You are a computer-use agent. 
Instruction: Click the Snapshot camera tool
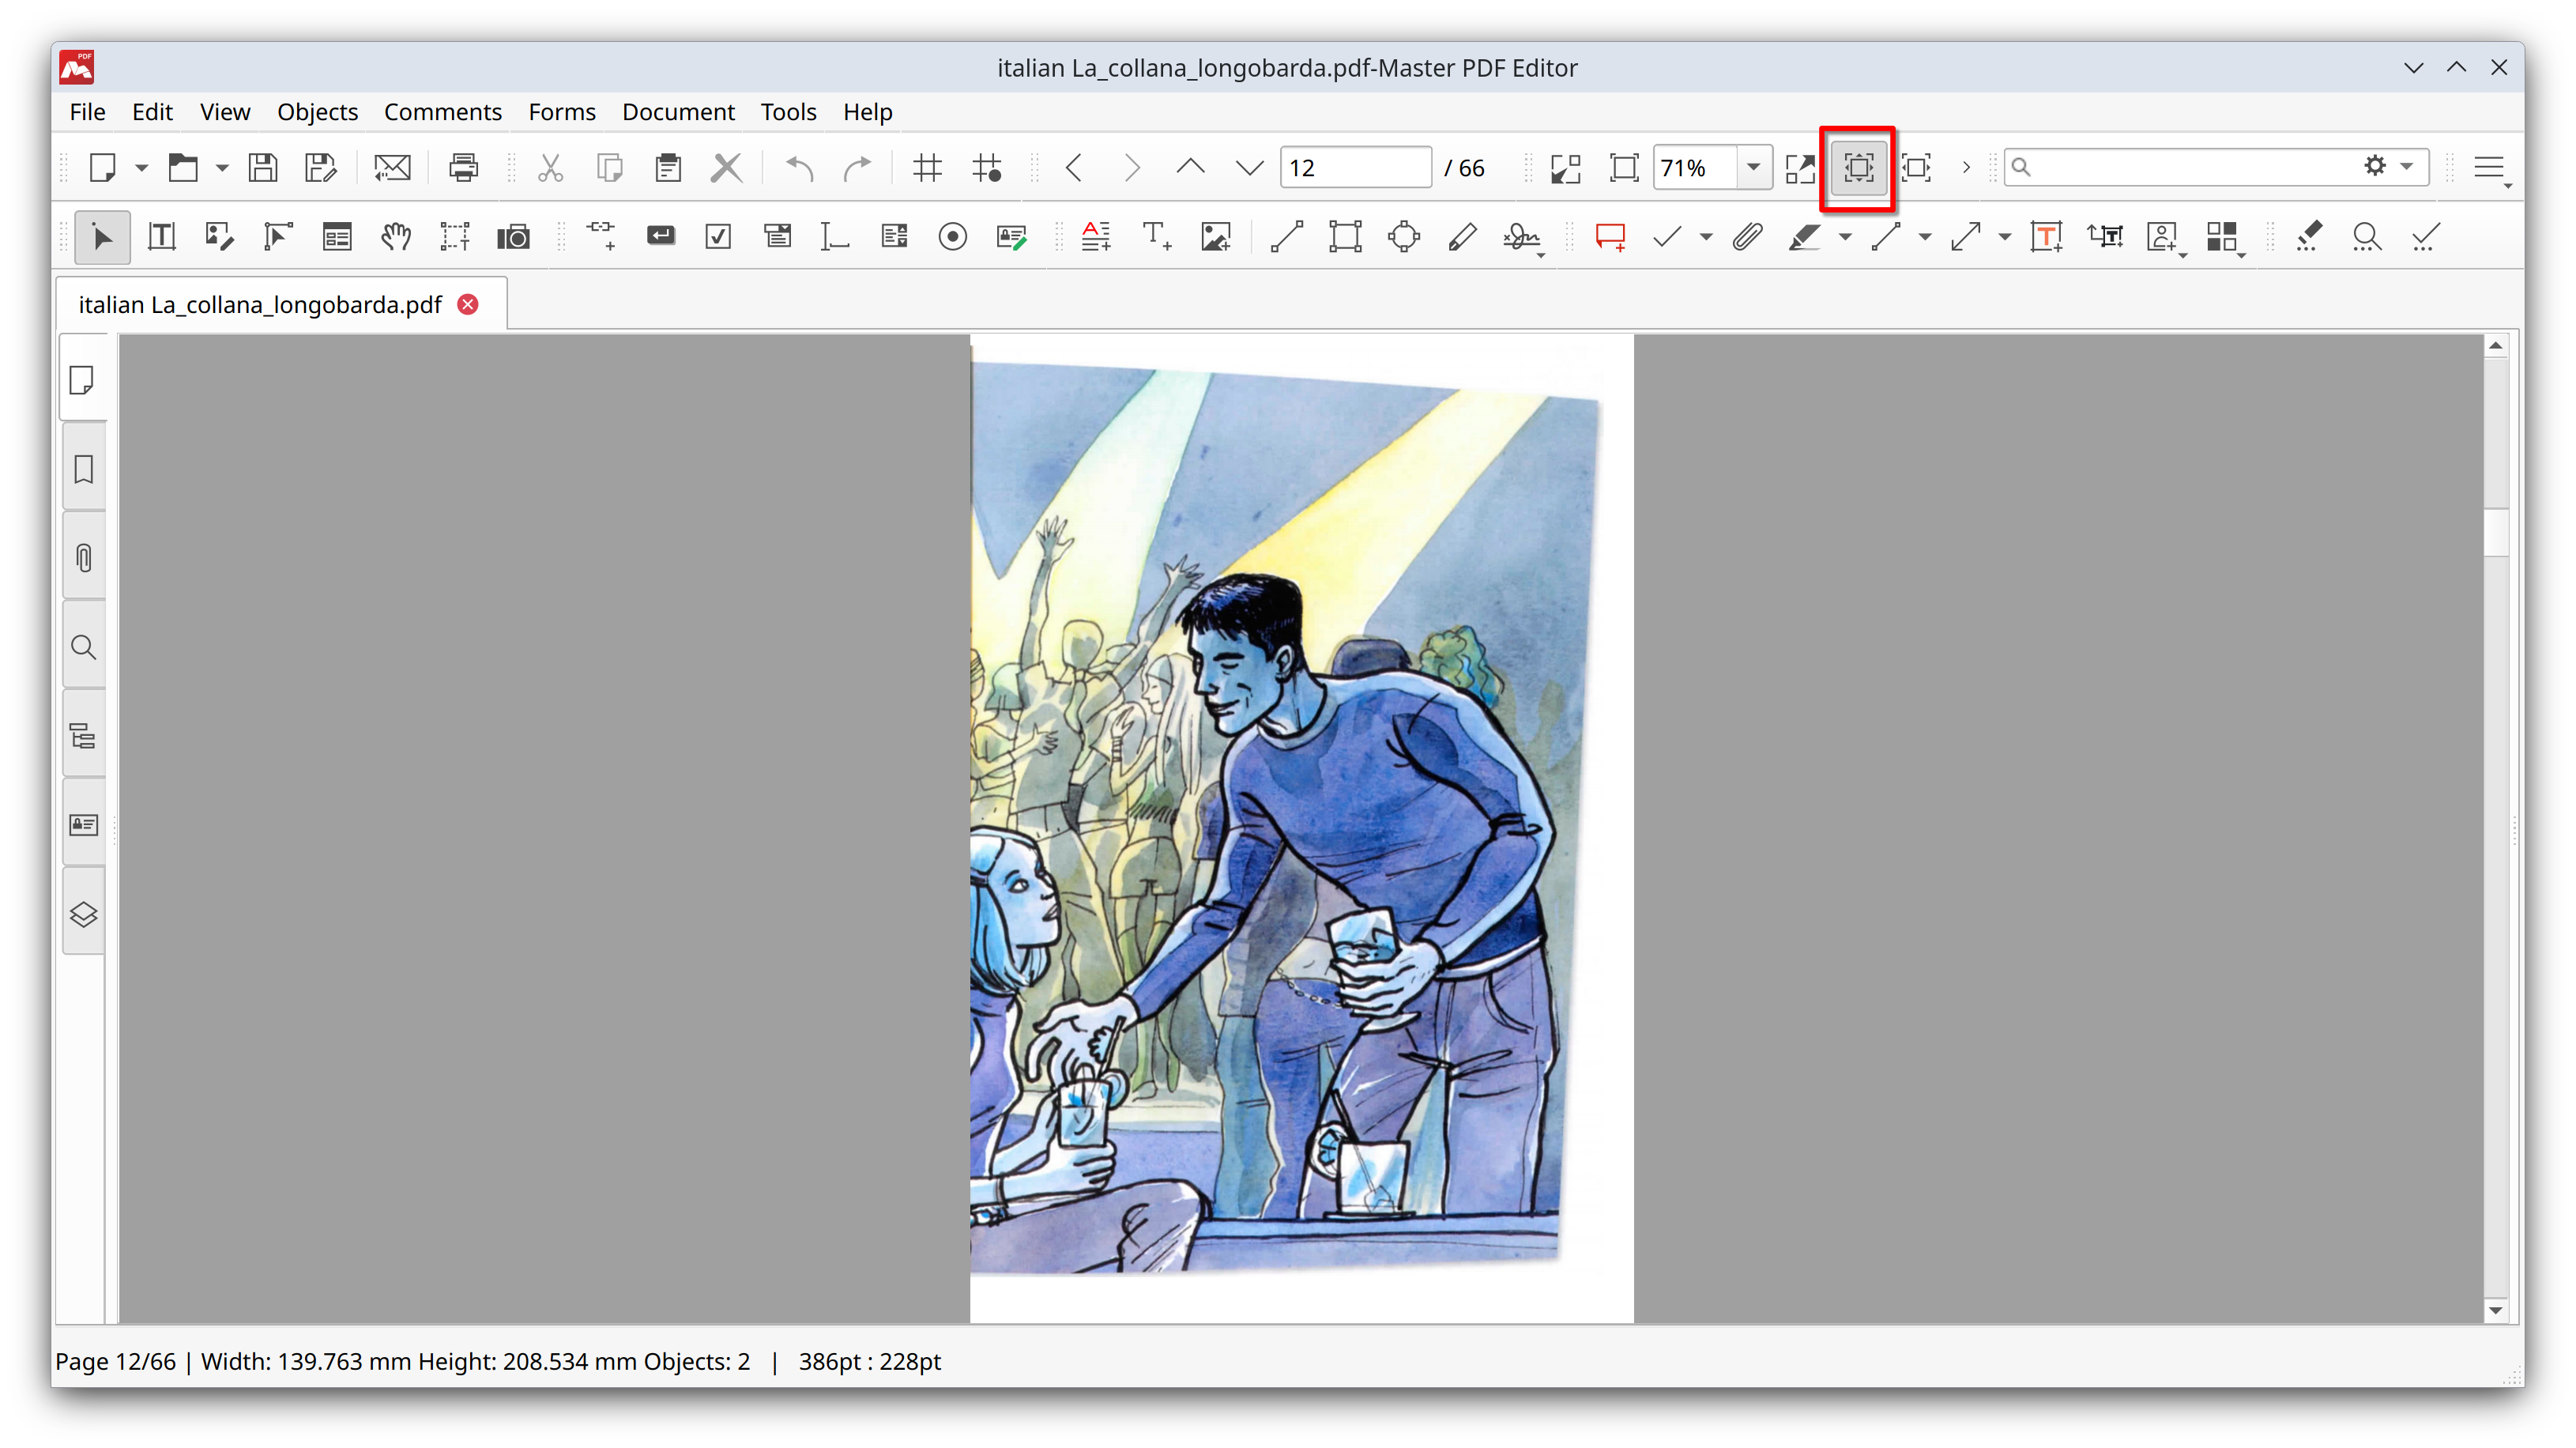point(513,237)
